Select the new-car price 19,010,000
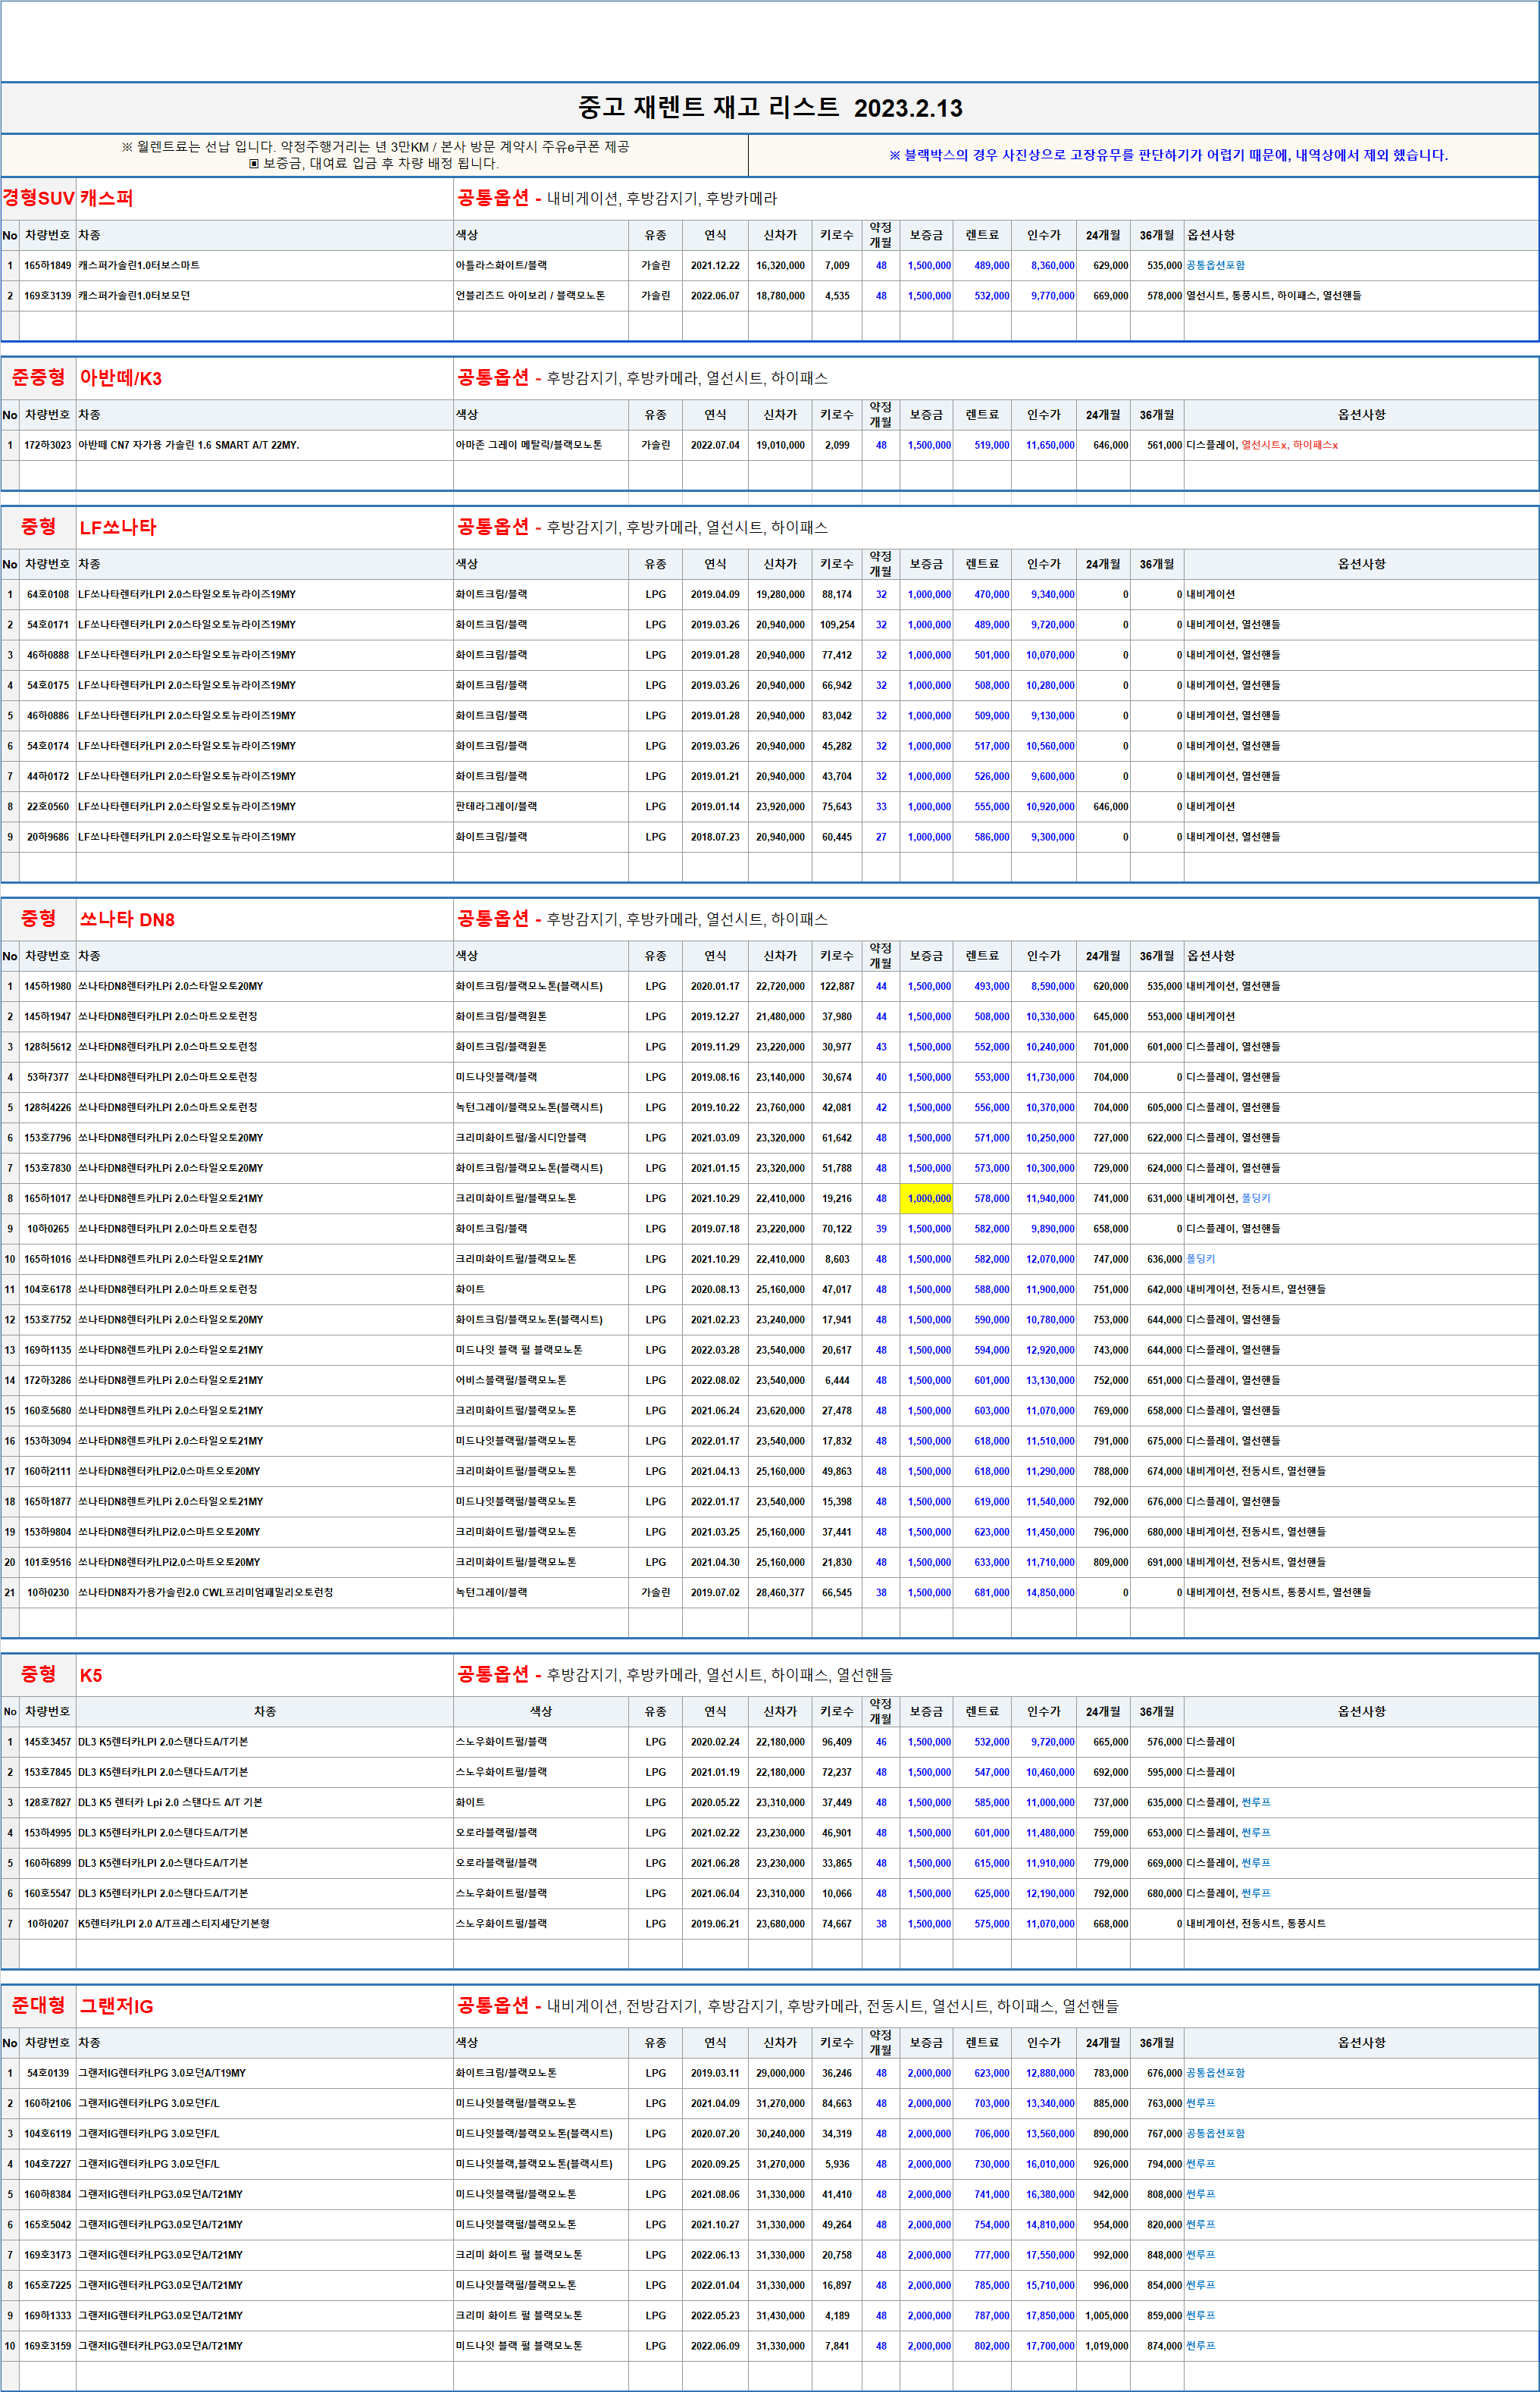Screen dimensions: 1540x2392 pos(780,445)
